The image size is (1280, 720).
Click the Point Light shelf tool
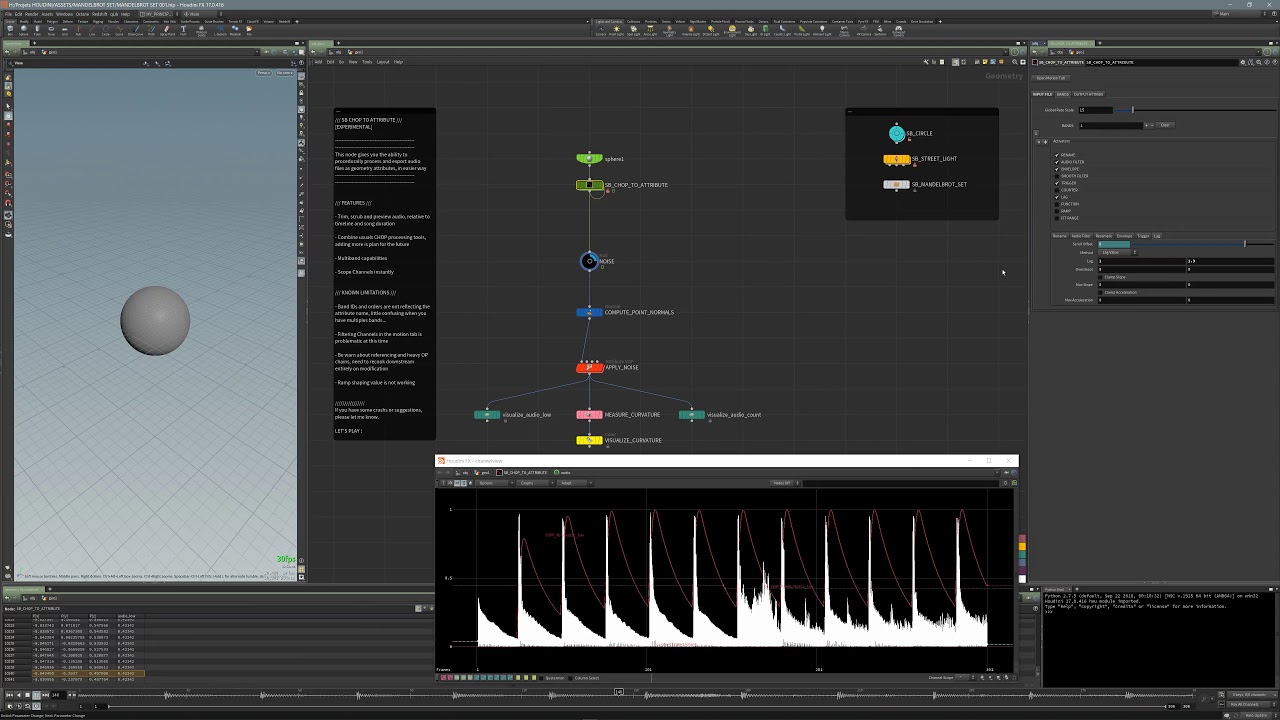coord(616,29)
